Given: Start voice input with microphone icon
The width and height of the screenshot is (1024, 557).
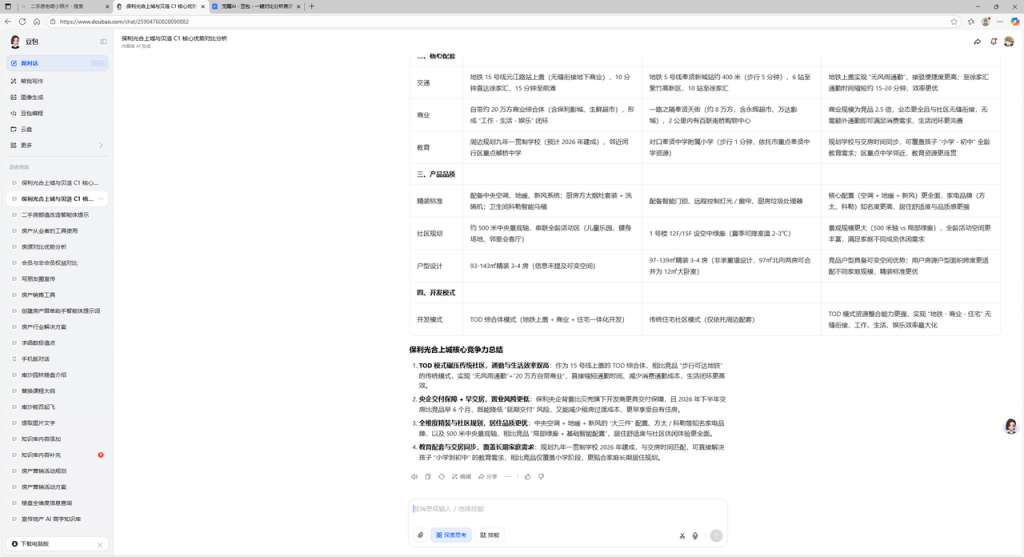Looking at the screenshot, I should 695,535.
